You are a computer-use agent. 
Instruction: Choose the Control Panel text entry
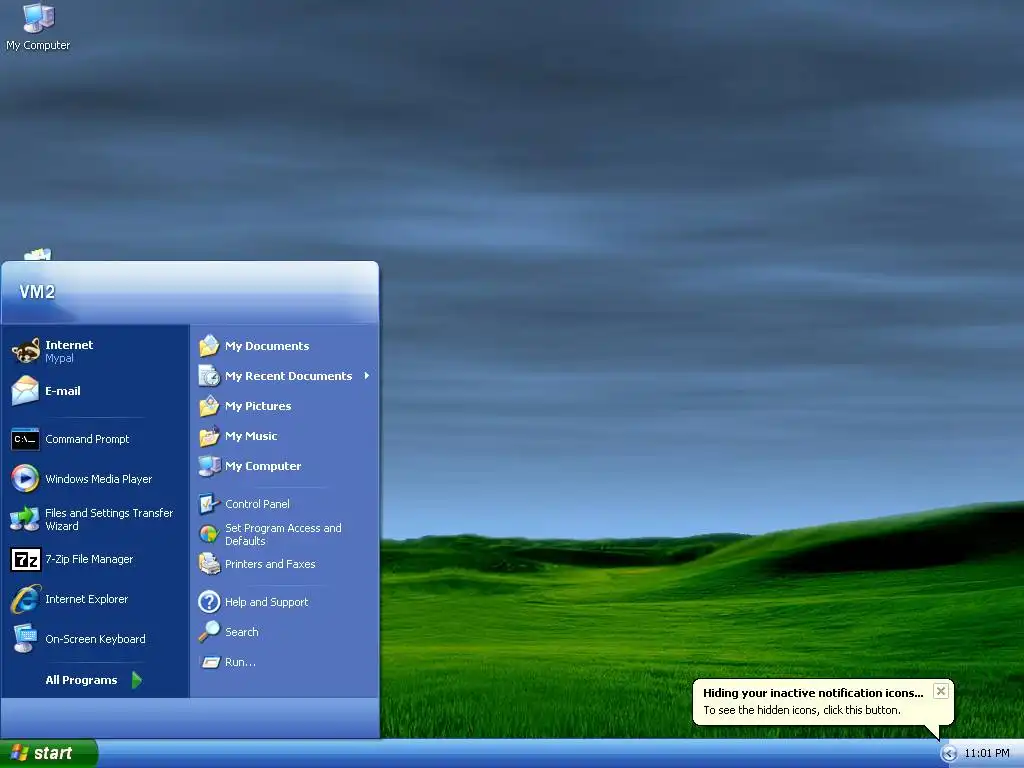click(257, 504)
